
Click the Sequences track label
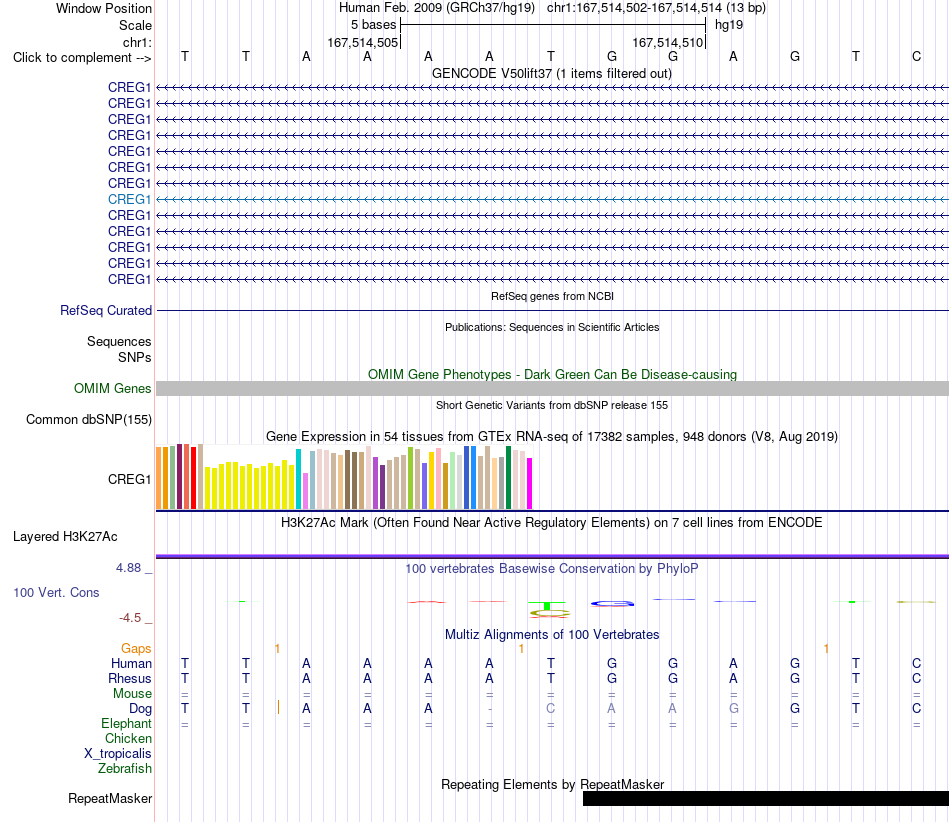119,342
